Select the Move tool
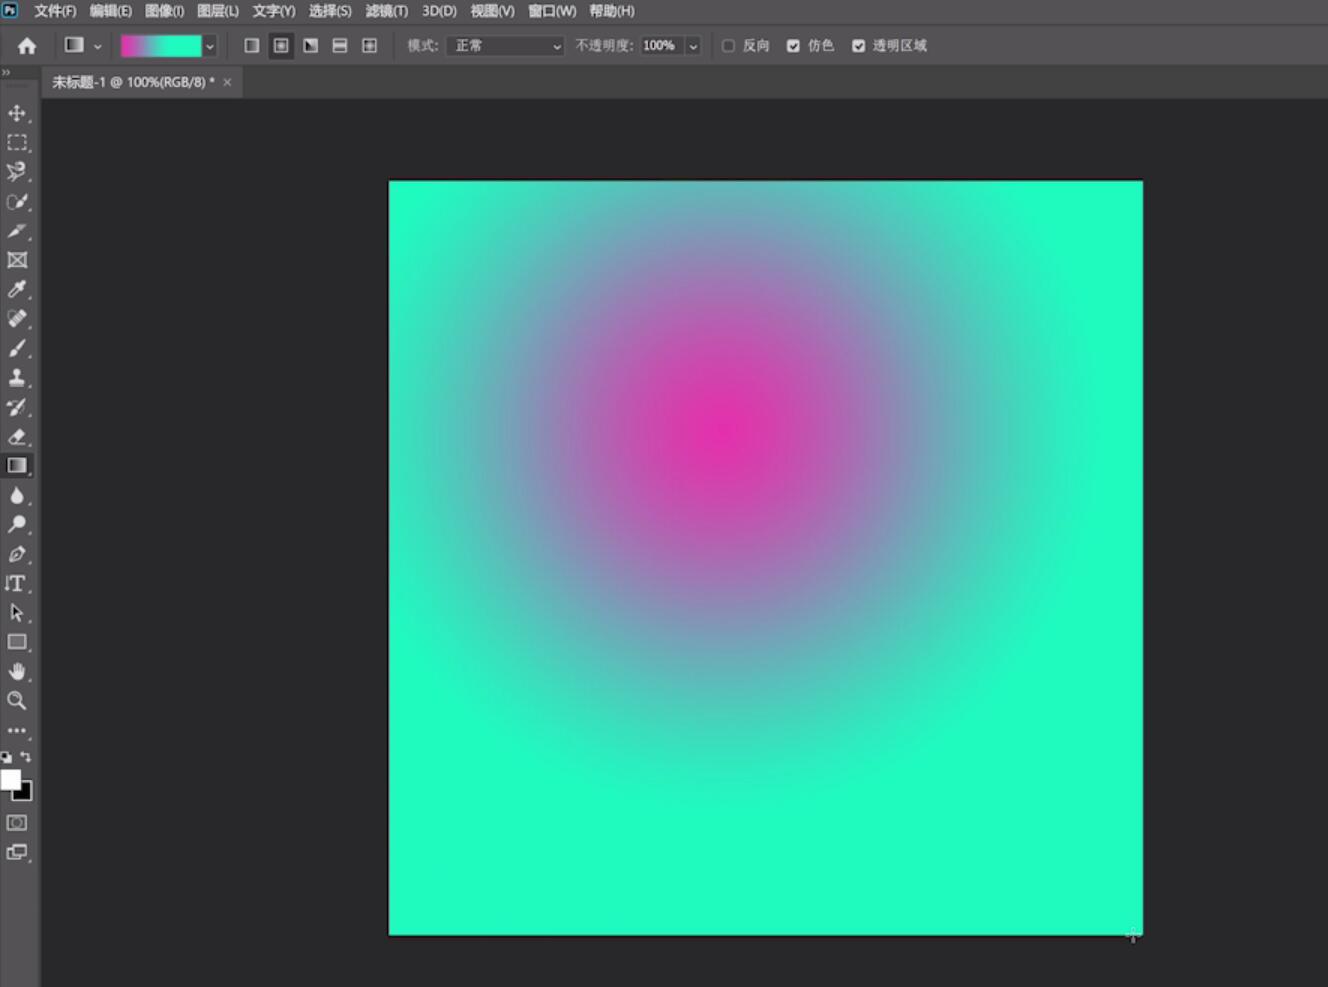The image size is (1328, 987). [x=17, y=113]
